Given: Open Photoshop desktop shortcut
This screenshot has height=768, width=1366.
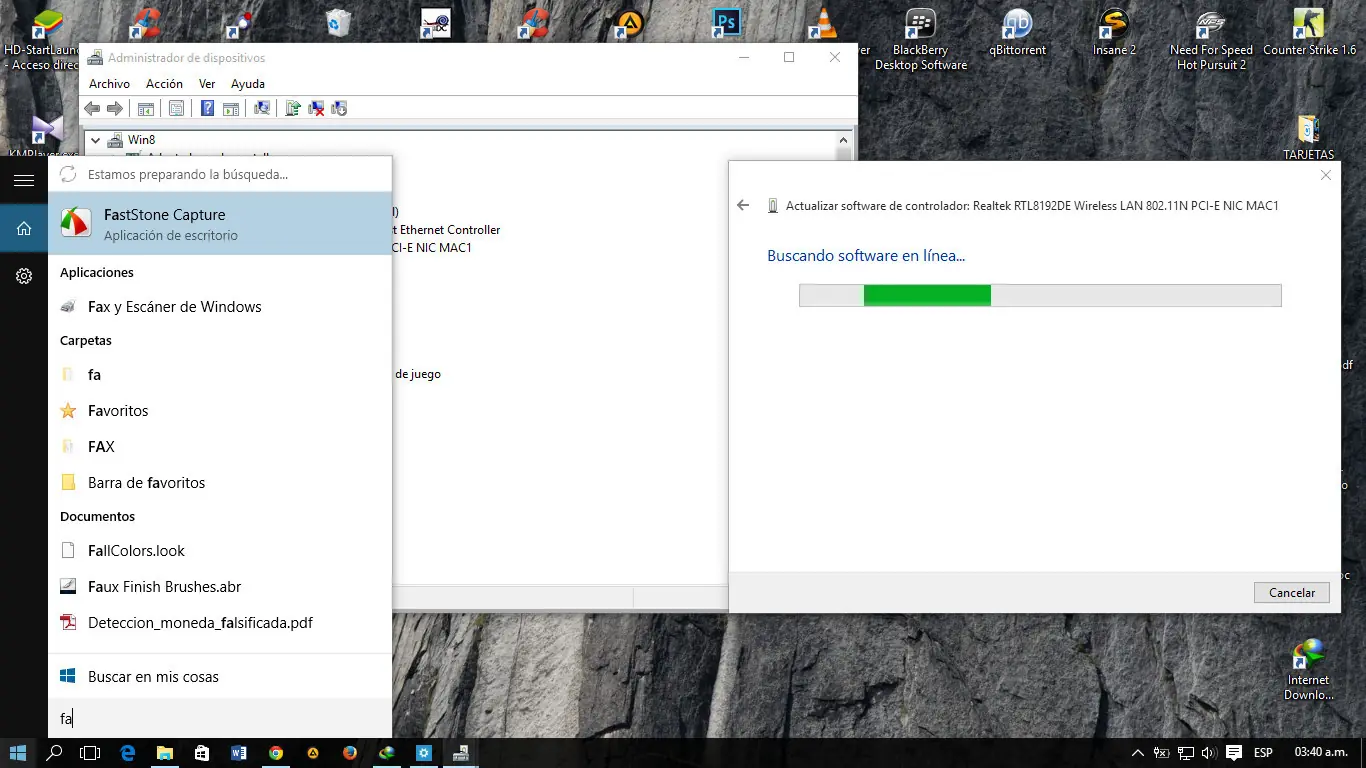Looking at the screenshot, I should [x=725, y=23].
